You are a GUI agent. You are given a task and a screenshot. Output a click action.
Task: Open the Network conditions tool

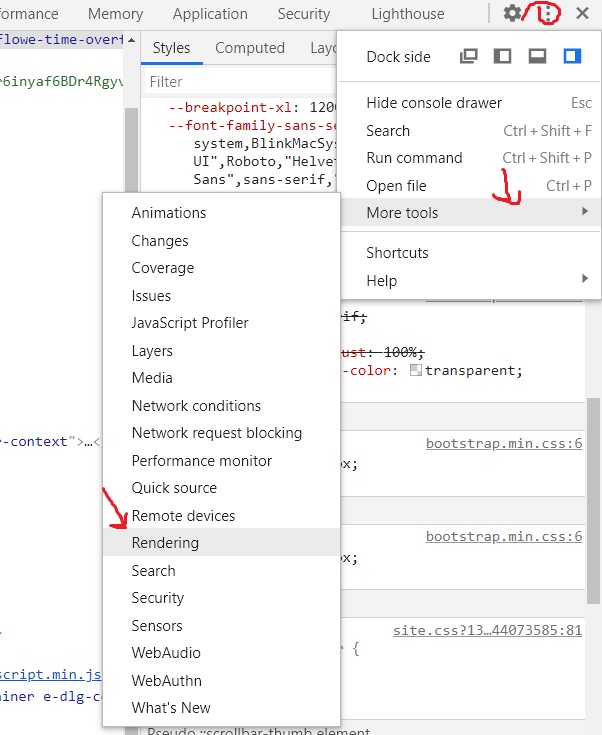pos(196,406)
